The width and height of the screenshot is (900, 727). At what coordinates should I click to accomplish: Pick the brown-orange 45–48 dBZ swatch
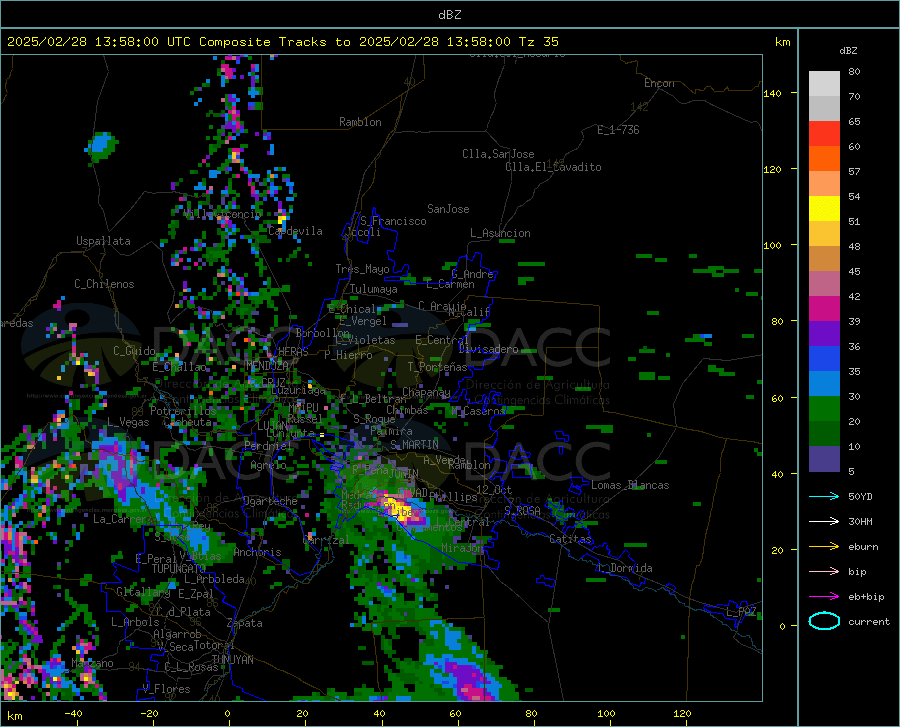pyautogui.click(x=824, y=259)
